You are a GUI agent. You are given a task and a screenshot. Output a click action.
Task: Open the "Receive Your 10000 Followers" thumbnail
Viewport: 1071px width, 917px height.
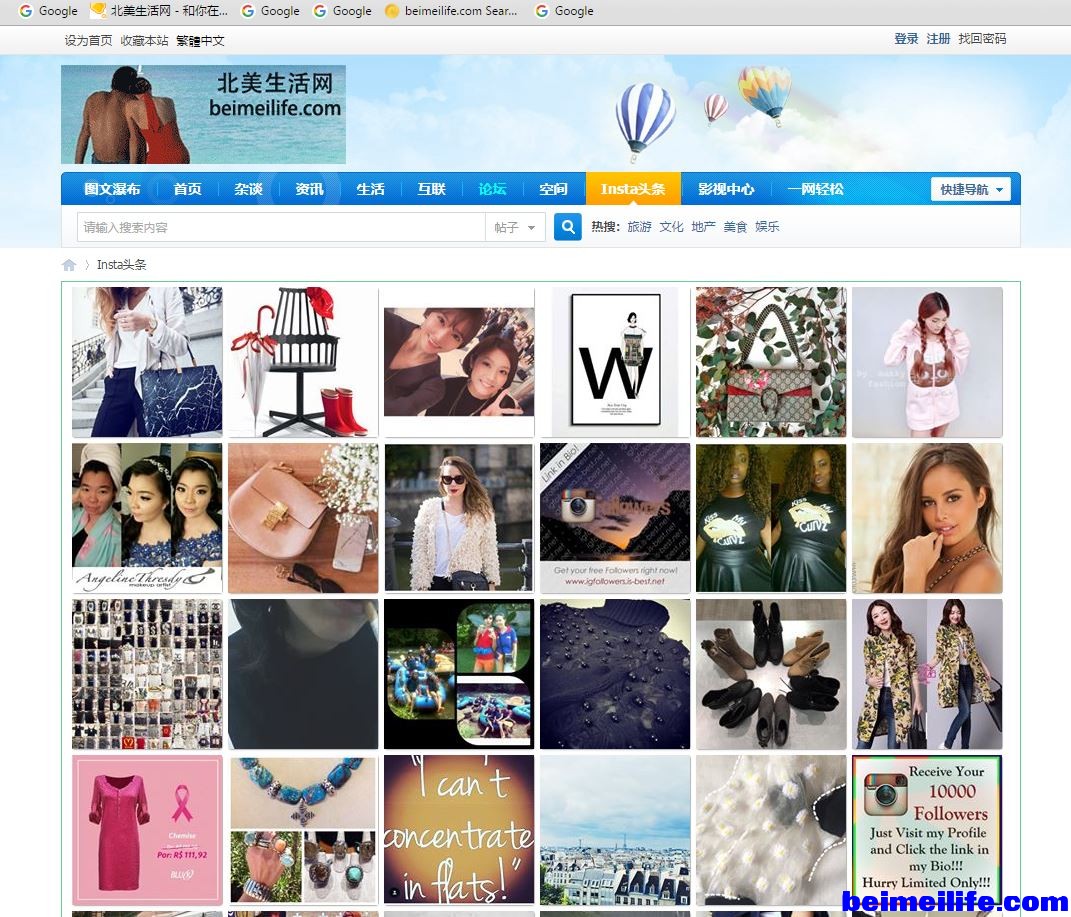(x=927, y=830)
